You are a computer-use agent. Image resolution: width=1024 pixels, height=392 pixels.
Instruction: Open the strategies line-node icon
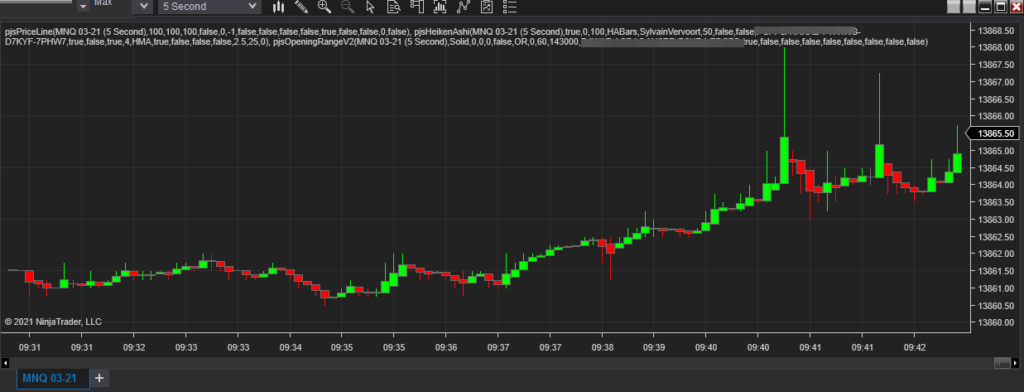point(463,7)
